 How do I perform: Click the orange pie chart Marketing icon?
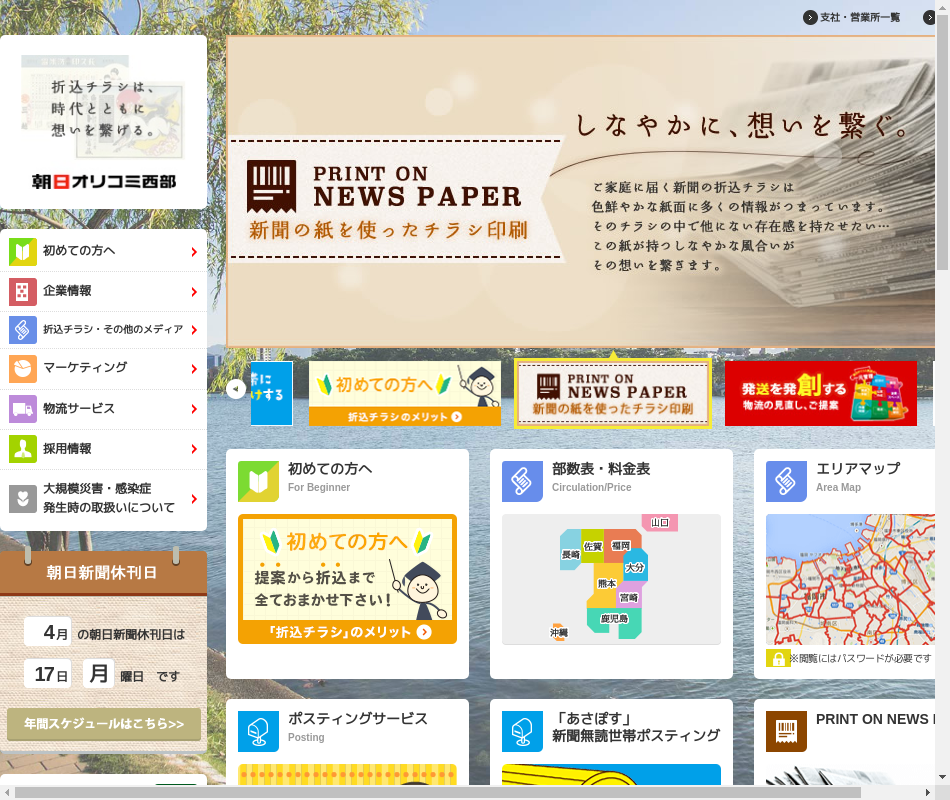tap(22, 368)
